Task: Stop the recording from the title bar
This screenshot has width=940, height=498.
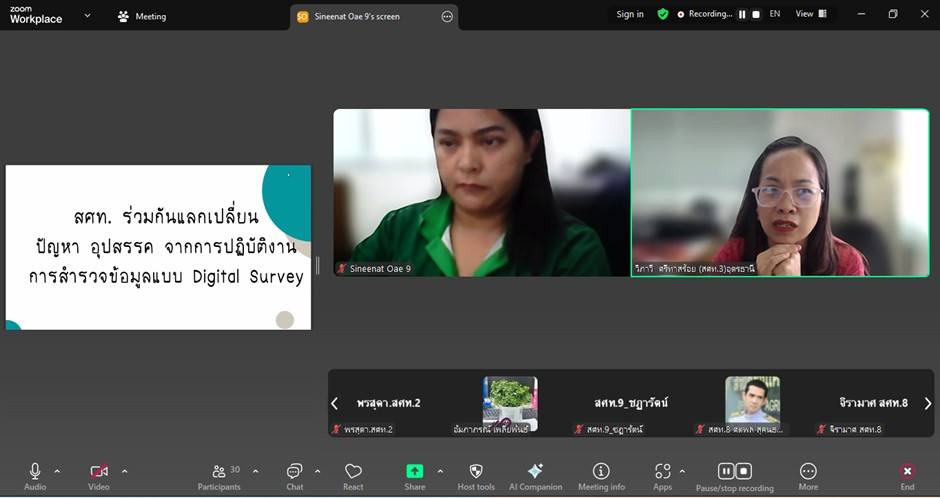Action: click(x=756, y=15)
